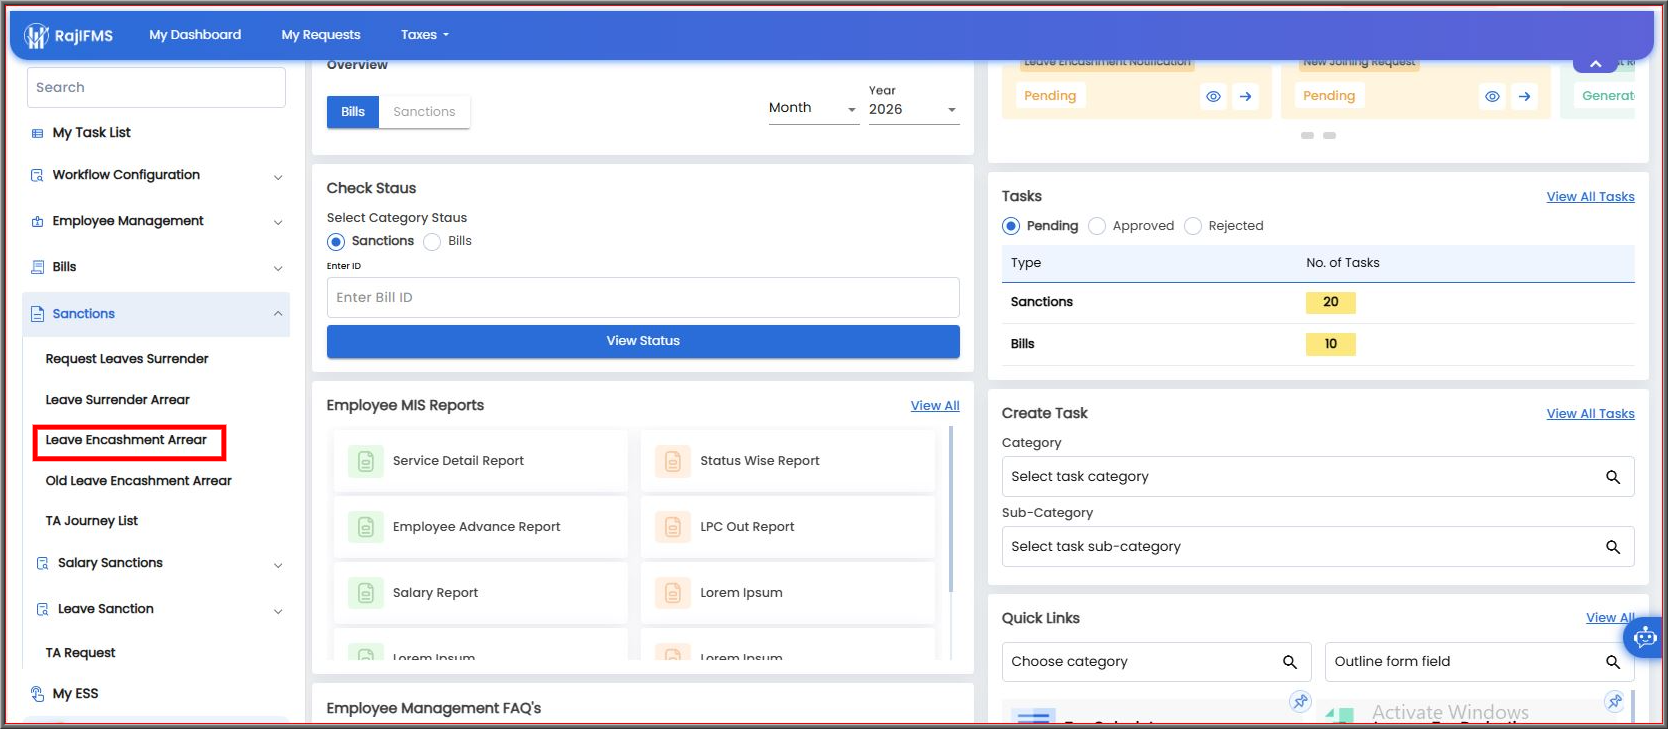Click the My ESS sidebar icon
Viewport: 1668px width, 729px height.
37,694
